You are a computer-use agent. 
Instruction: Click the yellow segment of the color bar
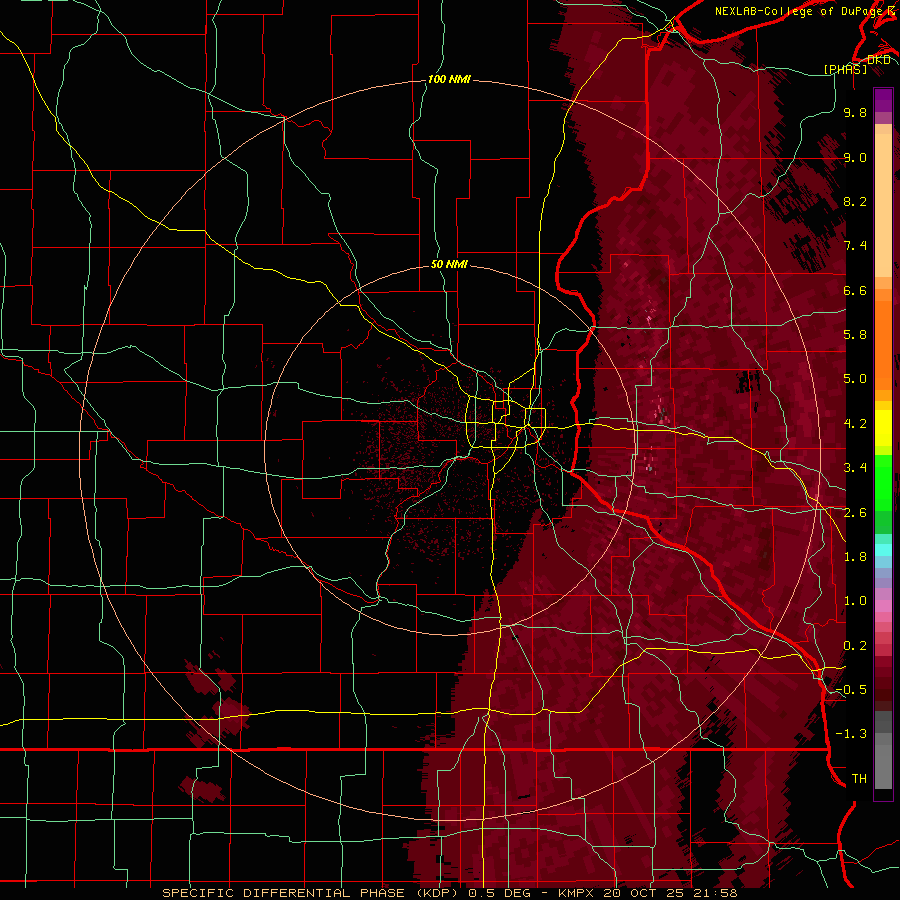click(883, 428)
